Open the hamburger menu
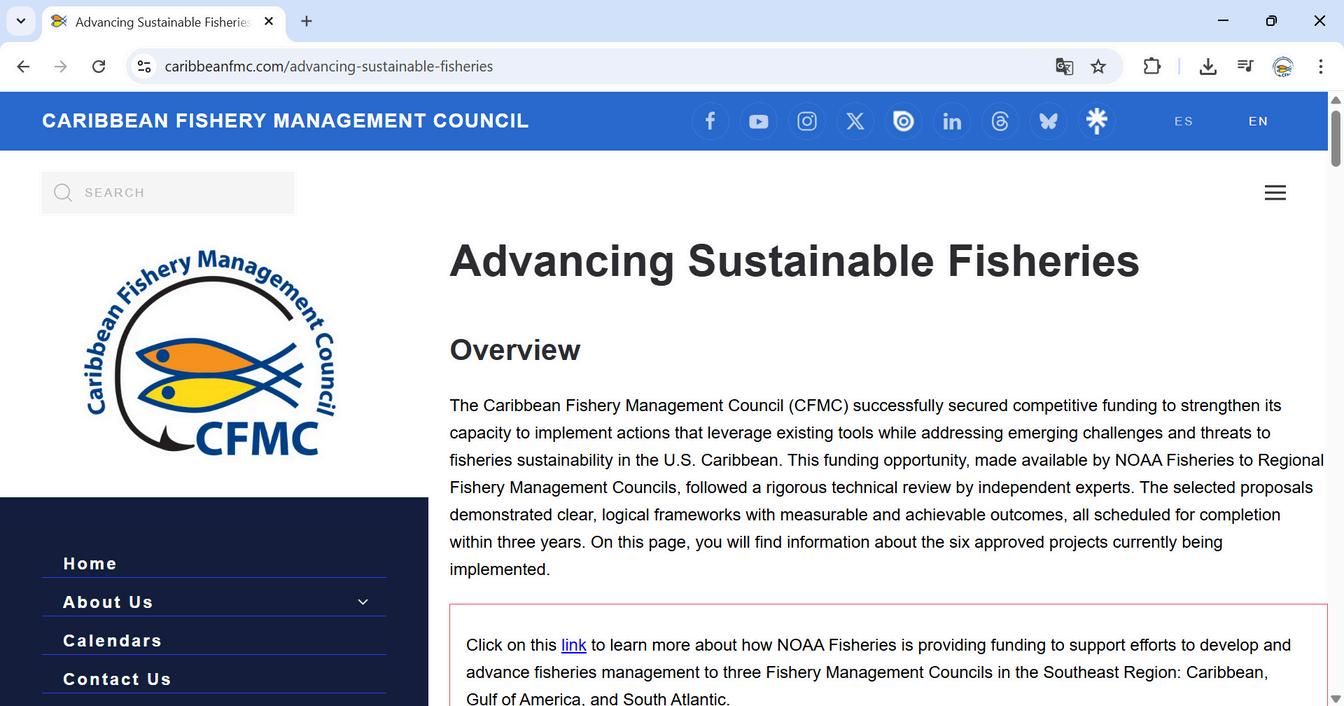 tap(1275, 193)
